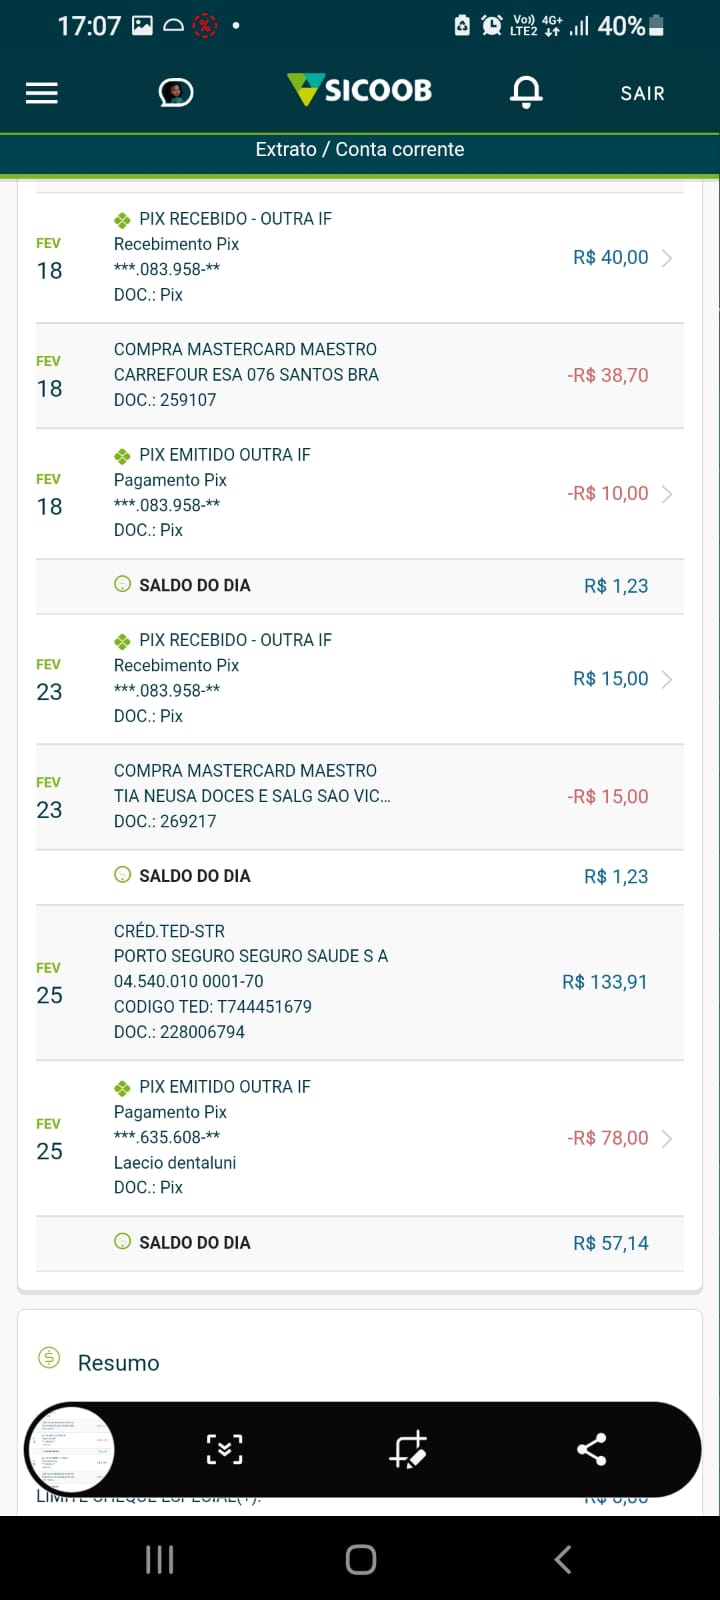The width and height of the screenshot is (720, 1600).
Task: Tap the scroll capture icon
Action: click(224, 1449)
